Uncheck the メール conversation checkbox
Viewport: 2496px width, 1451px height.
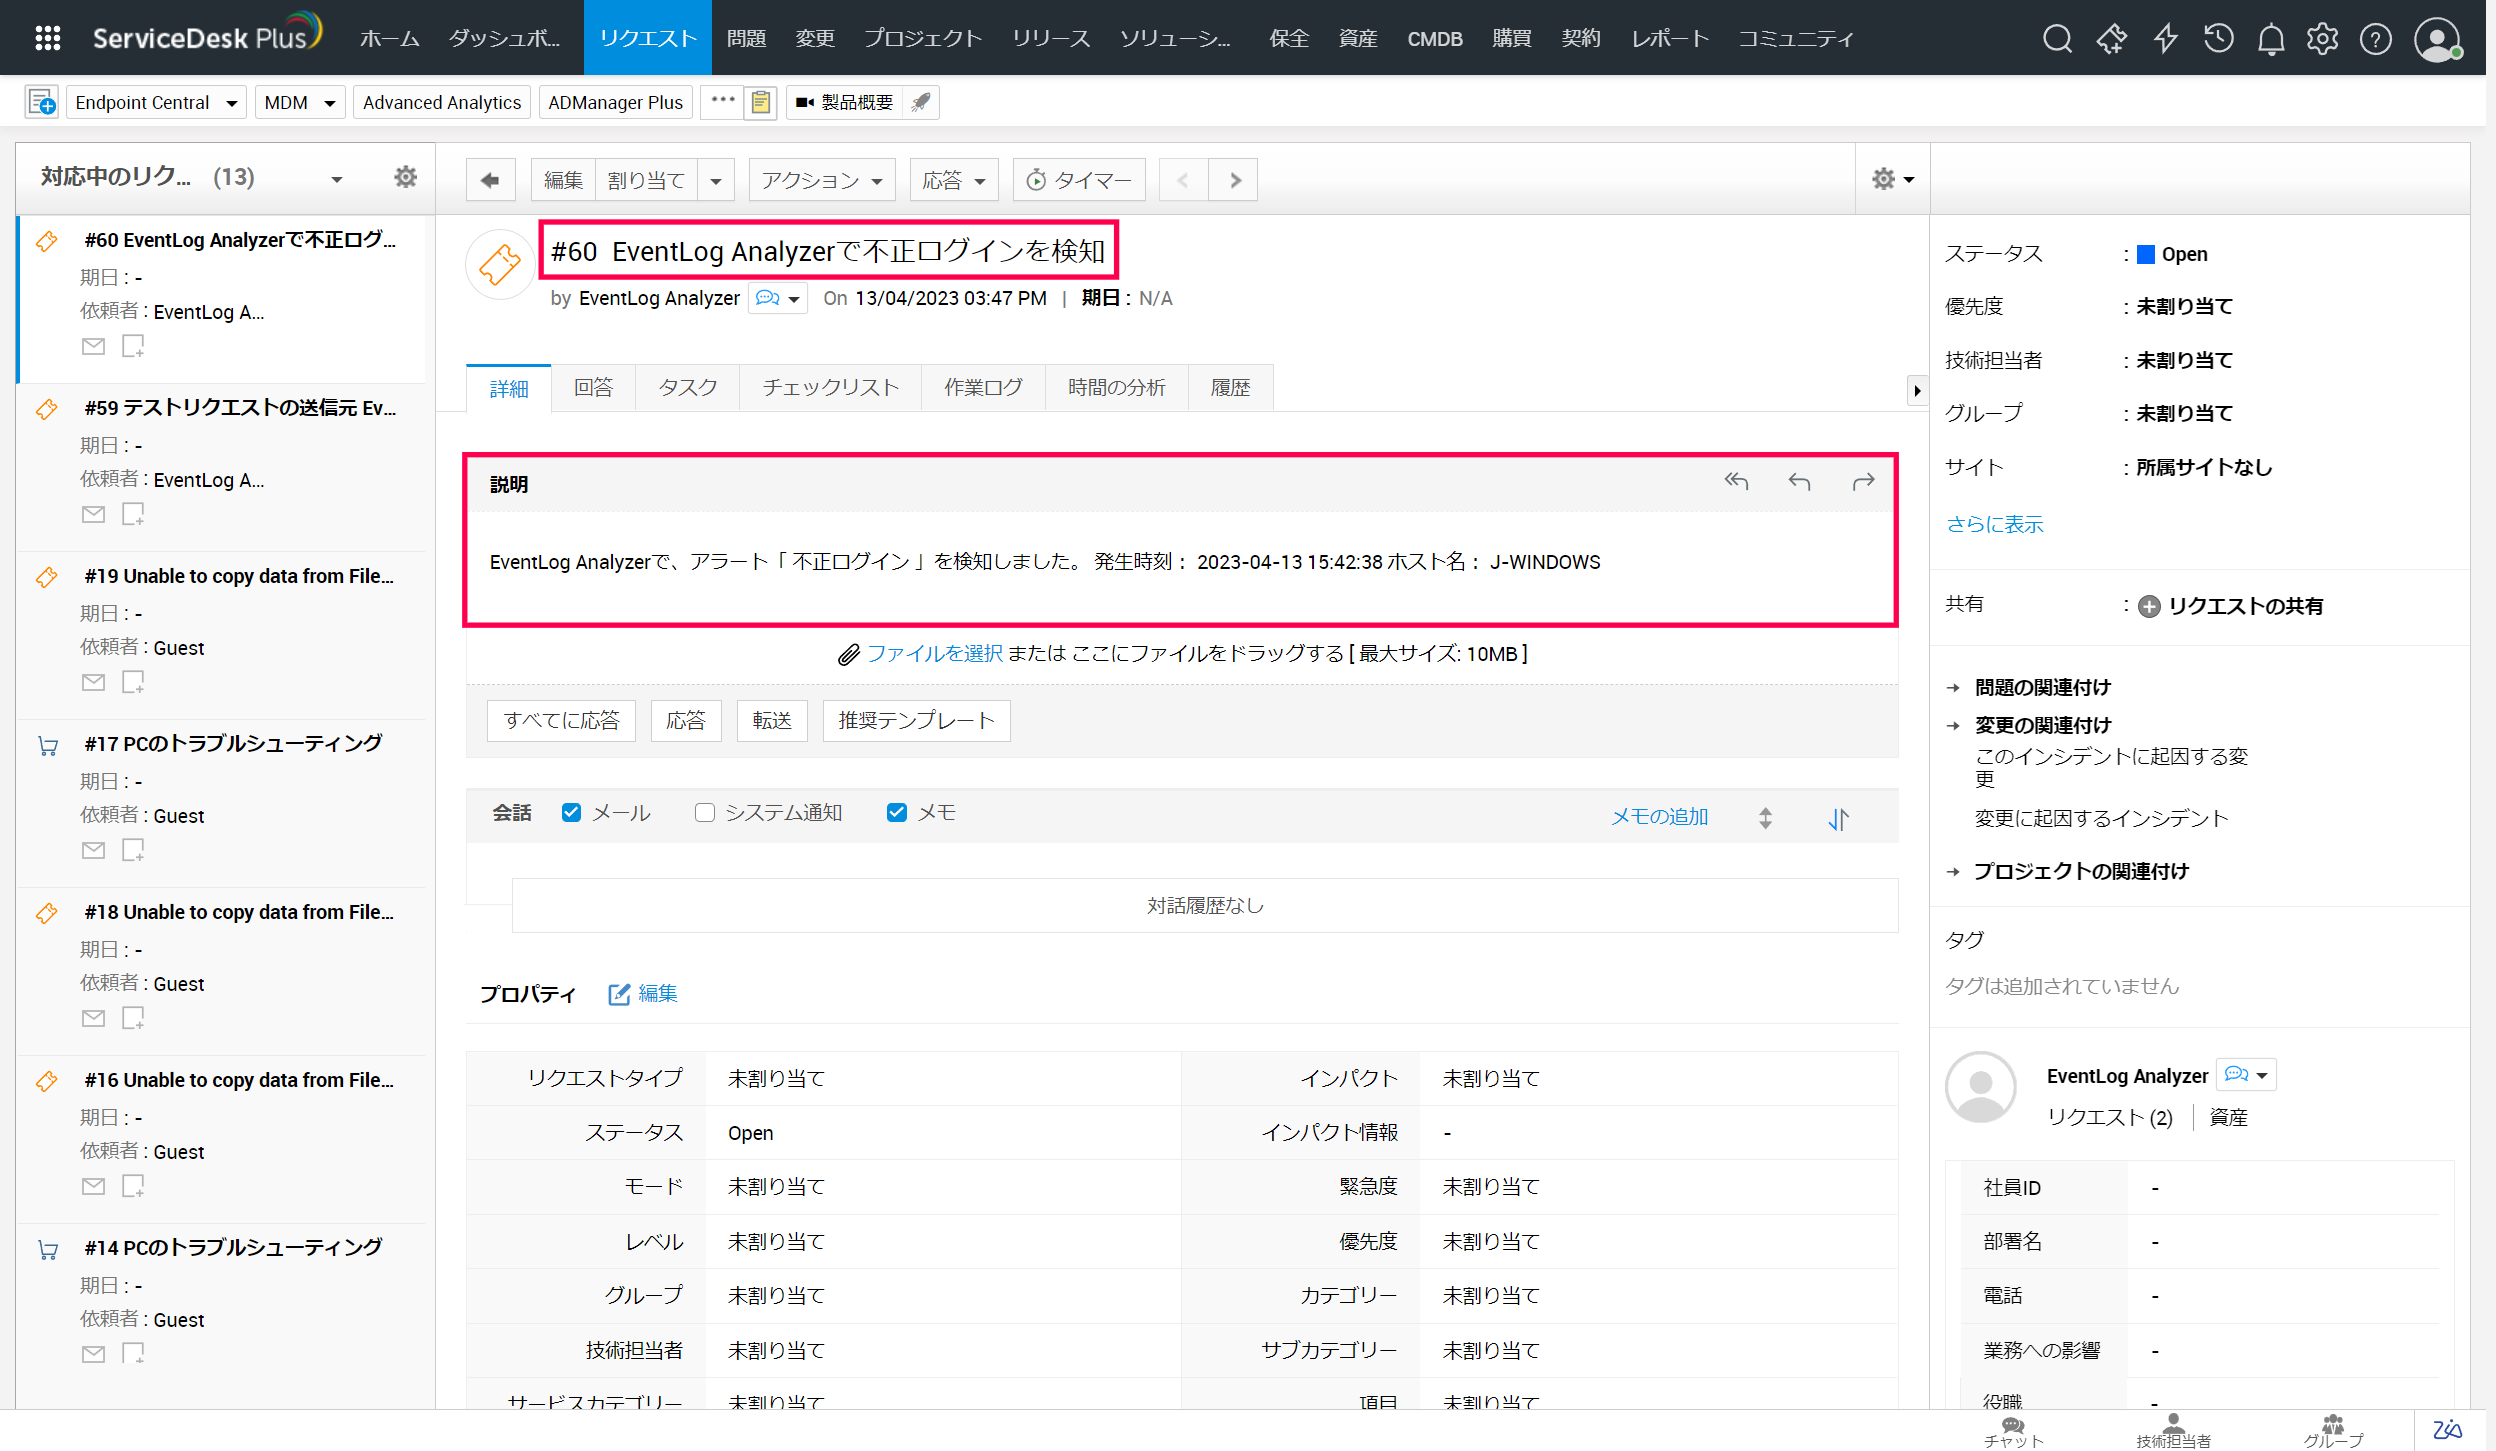coord(571,812)
